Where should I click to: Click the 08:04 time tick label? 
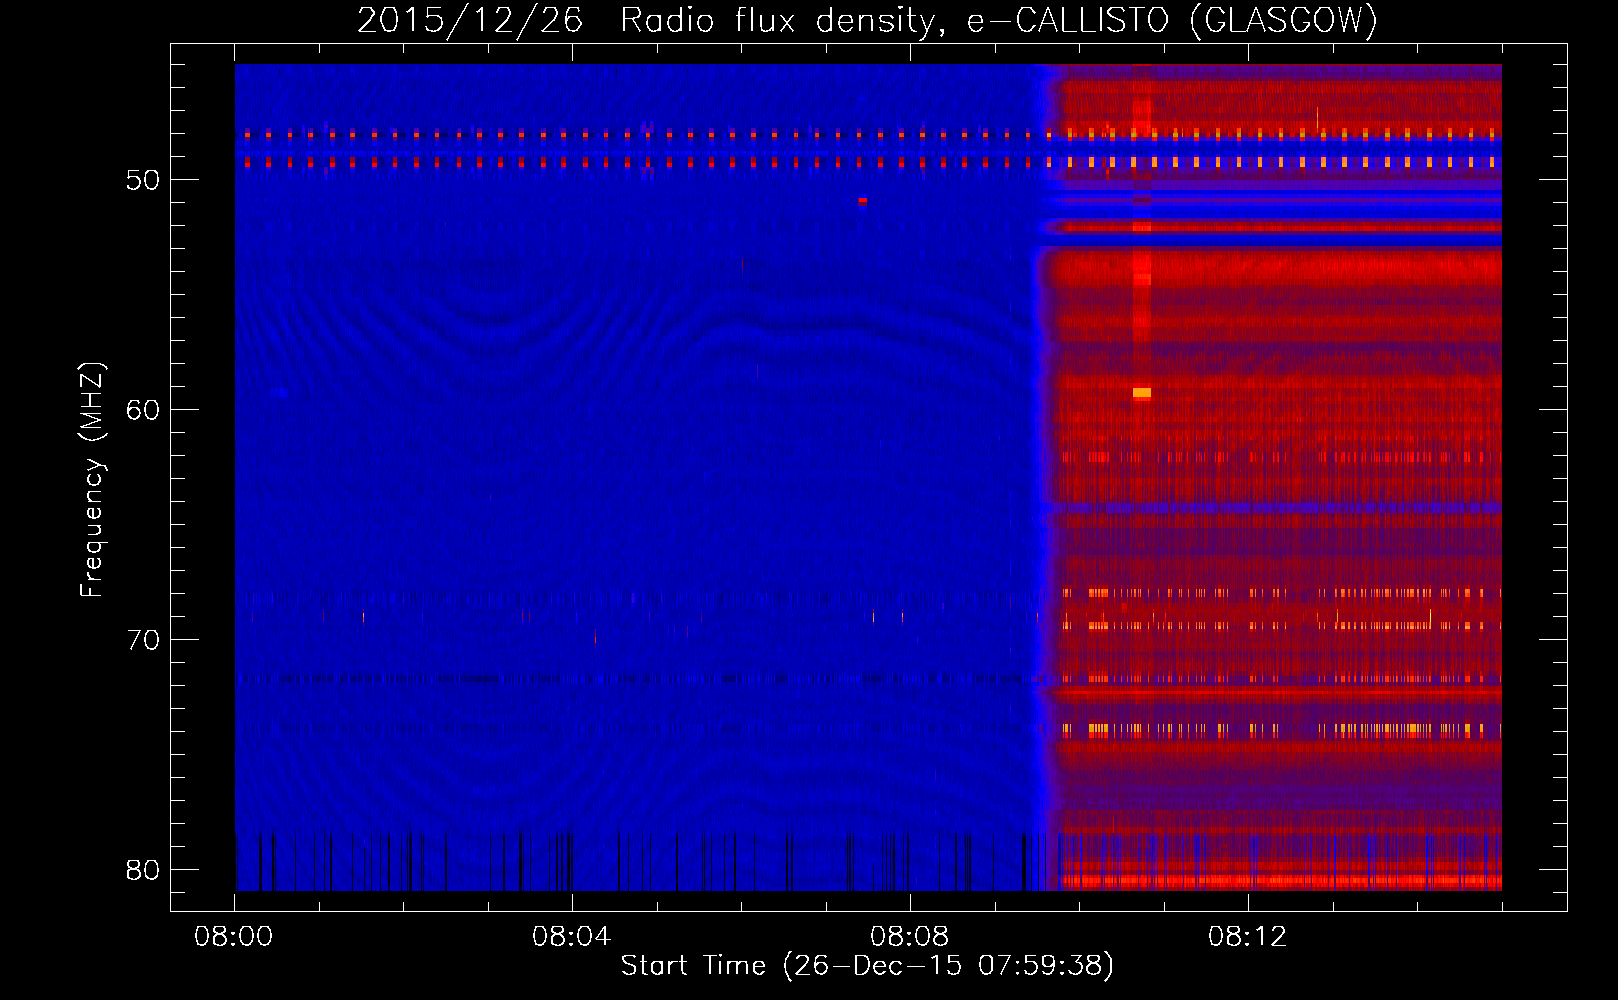click(571, 937)
